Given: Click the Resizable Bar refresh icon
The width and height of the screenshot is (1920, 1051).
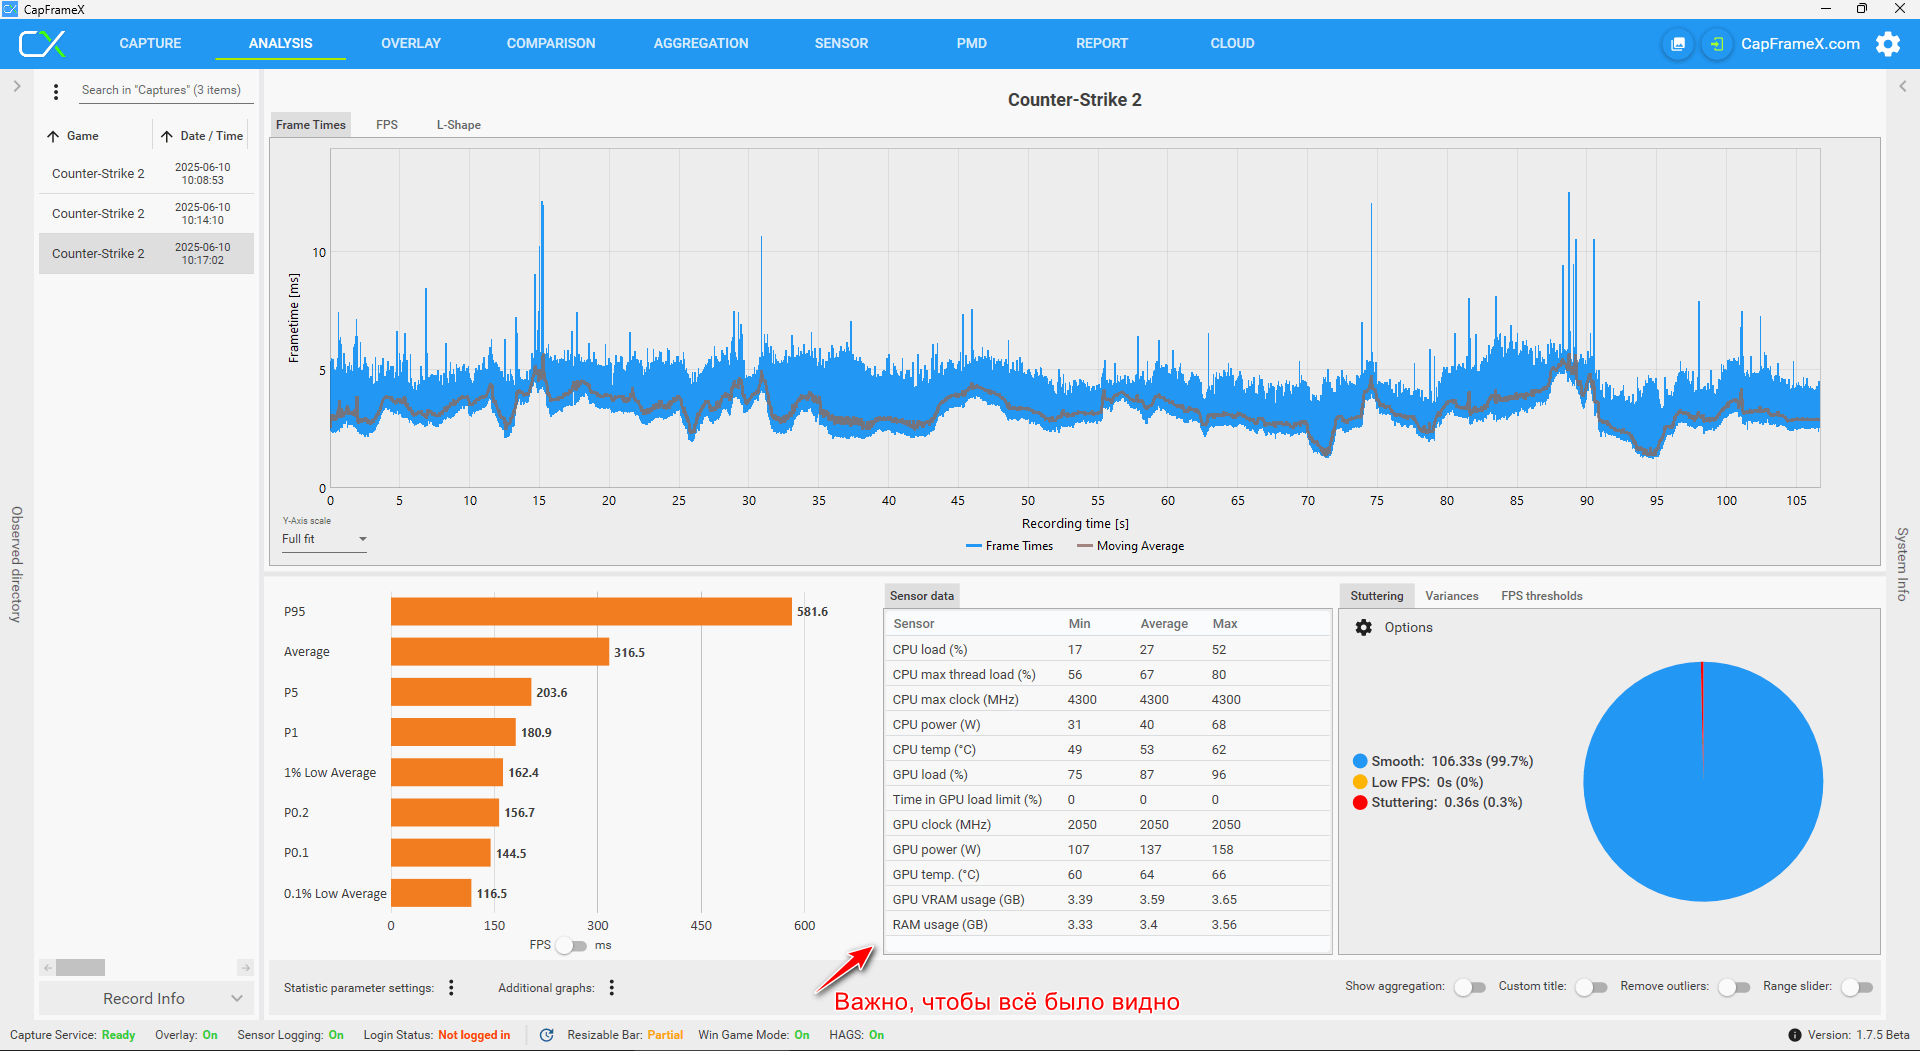Looking at the screenshot, I should (546, 1035).
